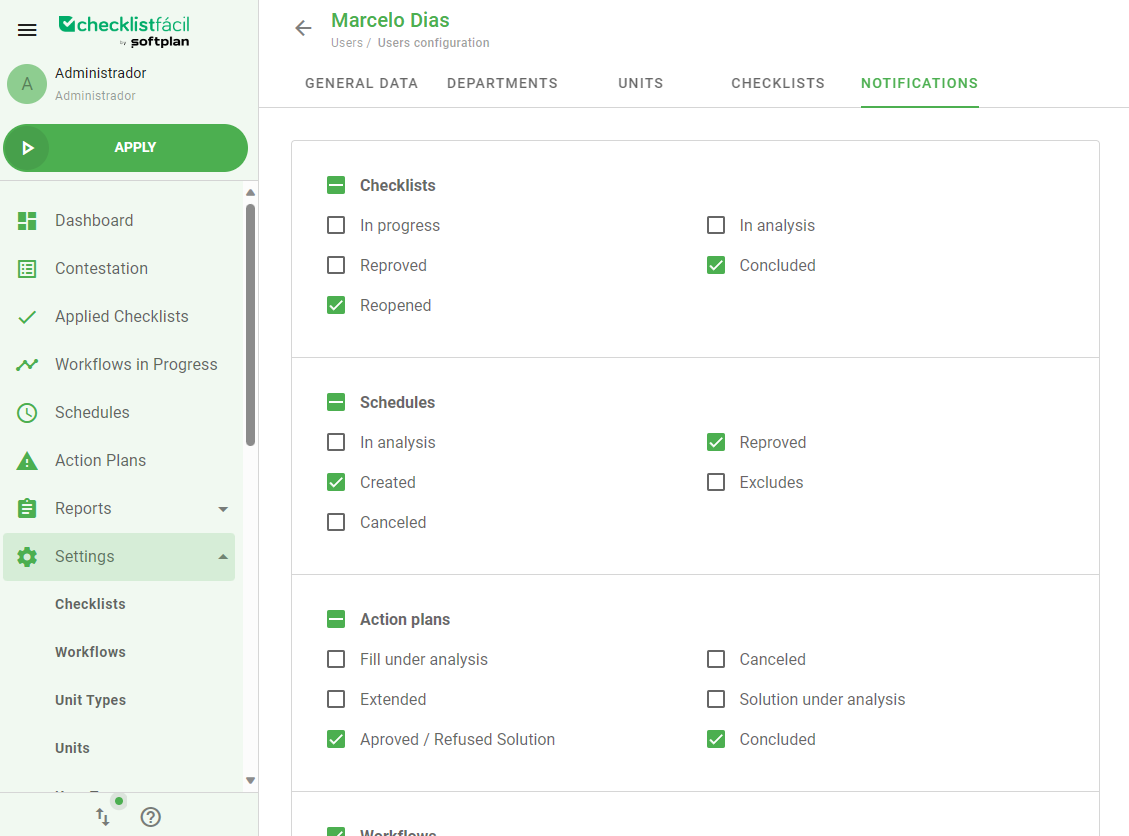The width and height of the screenshot is (1129, 836).
Task: Toggle the Action plans group checkbox
Action: tap(336, 619)
